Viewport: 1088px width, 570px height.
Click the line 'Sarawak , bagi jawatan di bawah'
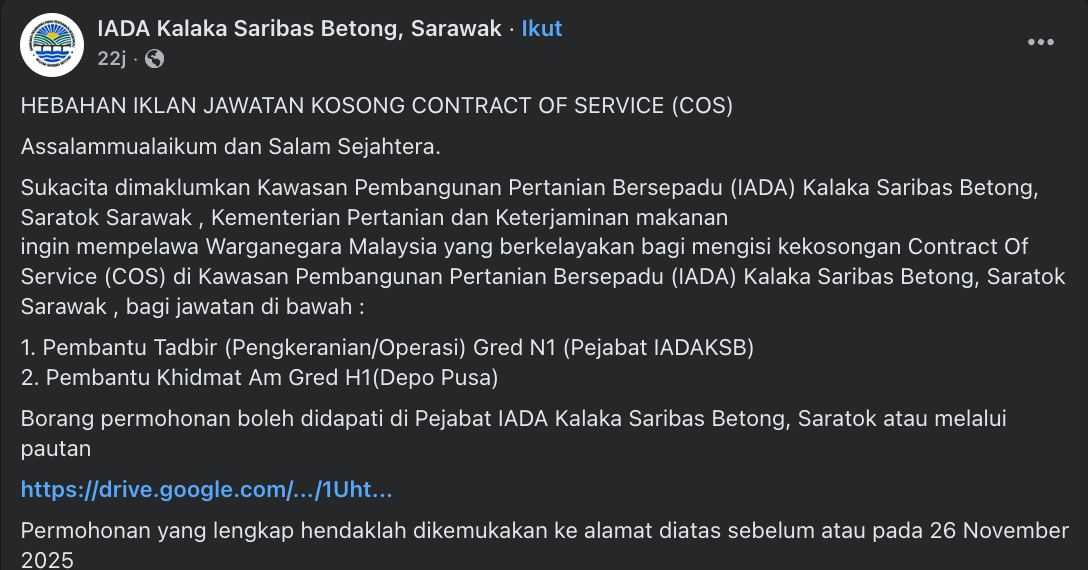tap(193, 304)
